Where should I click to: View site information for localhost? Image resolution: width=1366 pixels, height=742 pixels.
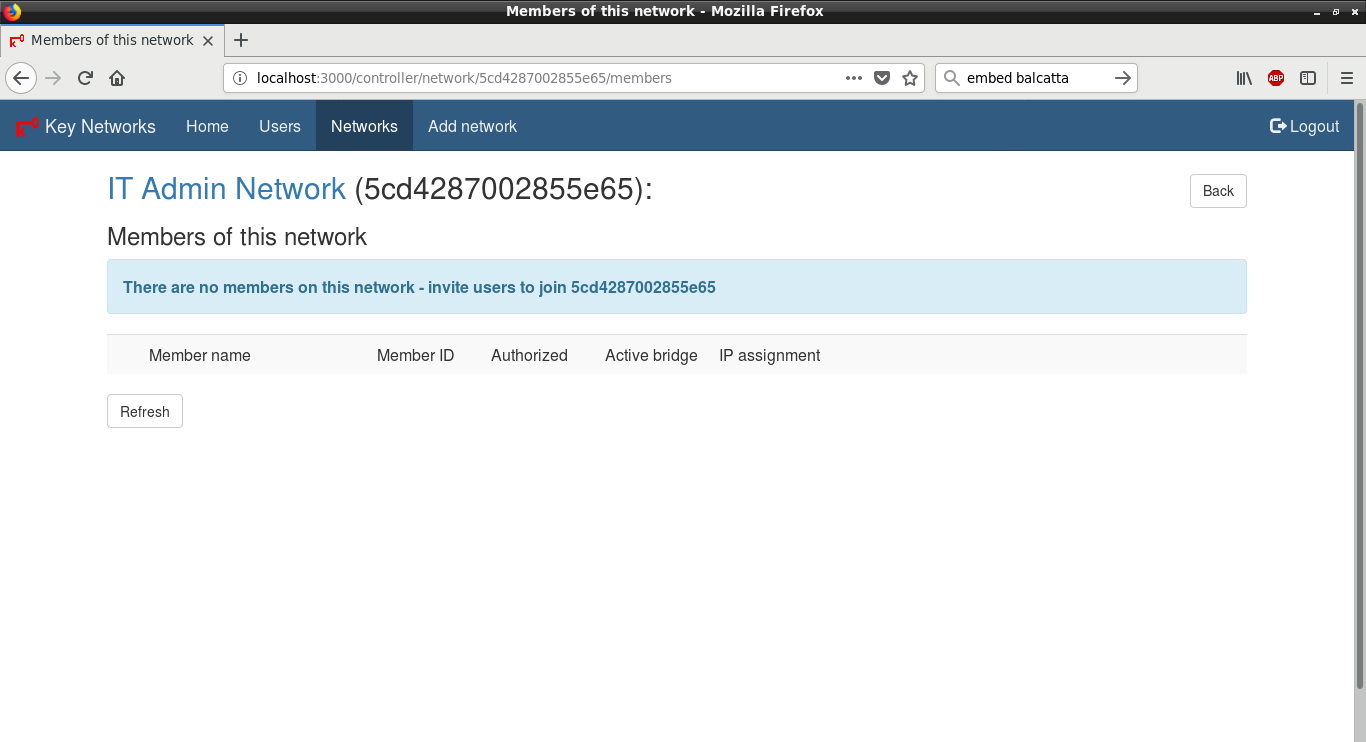tap(239, 78)
